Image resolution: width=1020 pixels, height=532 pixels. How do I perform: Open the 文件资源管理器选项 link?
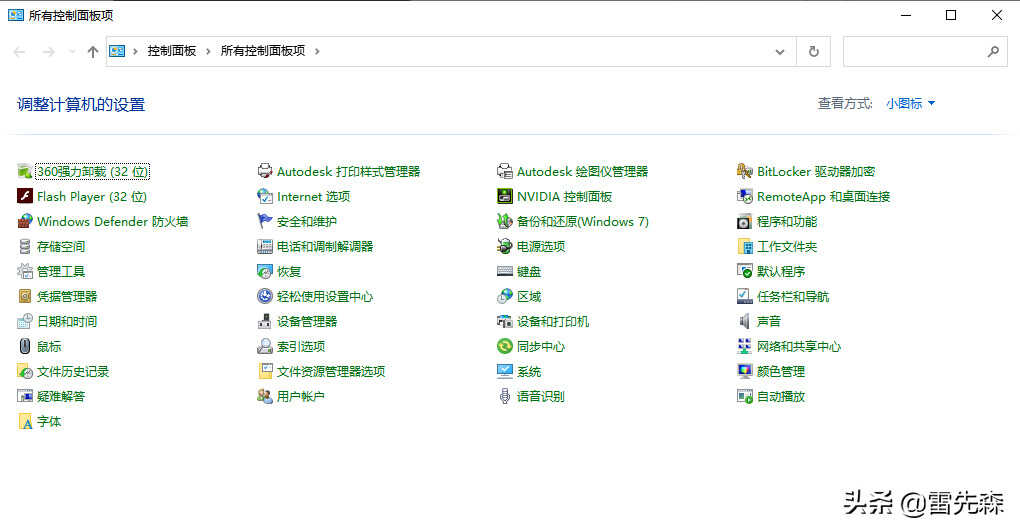click(x=331, y=371)
